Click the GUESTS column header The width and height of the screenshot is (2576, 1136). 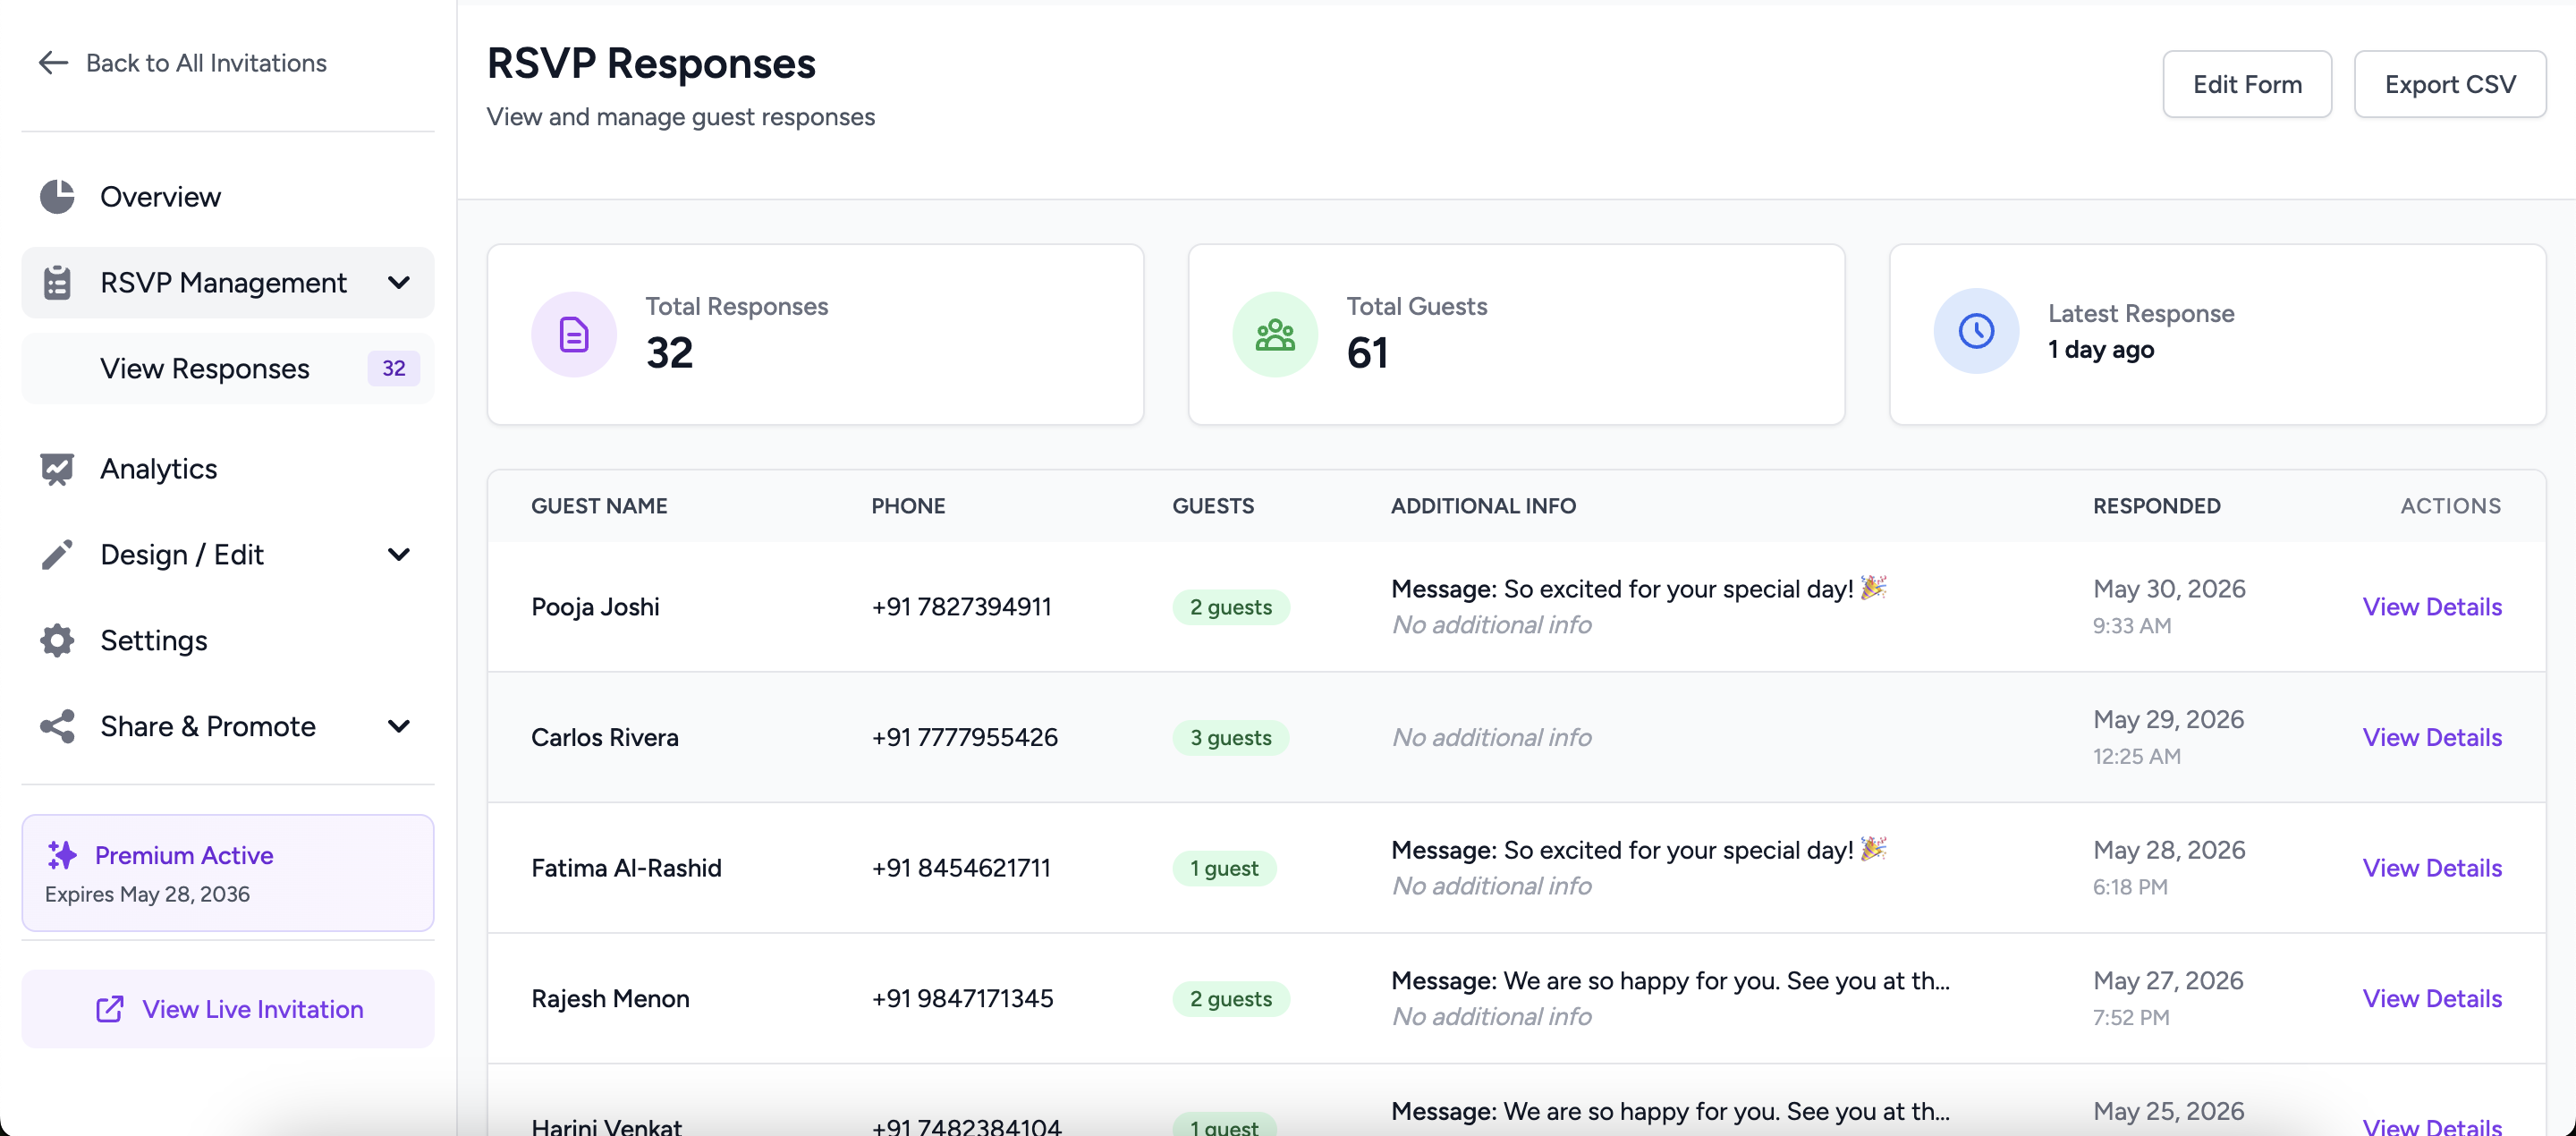point(1213,506)
